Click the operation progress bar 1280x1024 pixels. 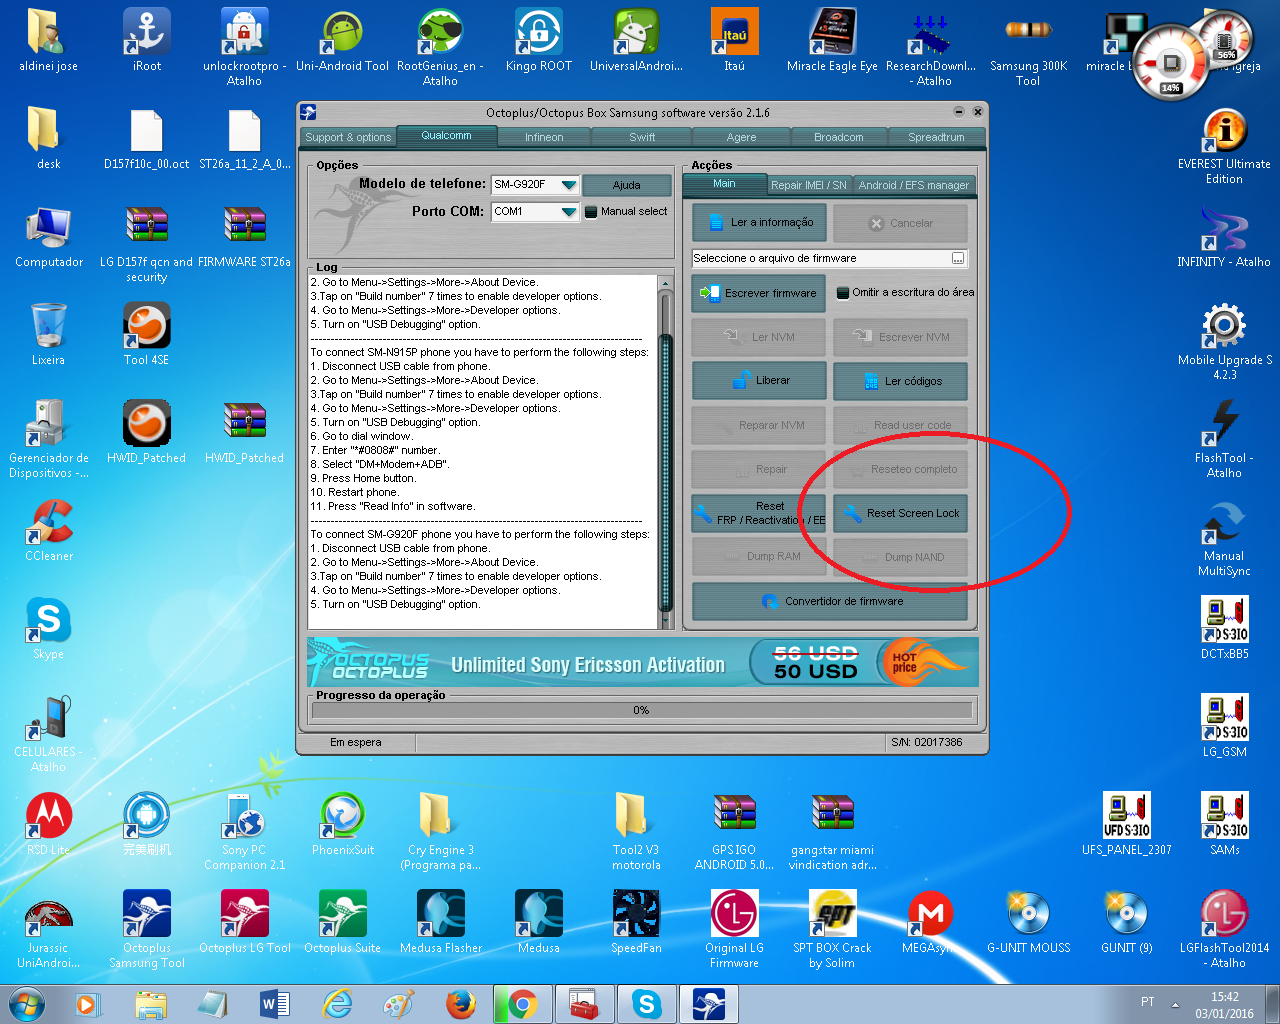642,710
